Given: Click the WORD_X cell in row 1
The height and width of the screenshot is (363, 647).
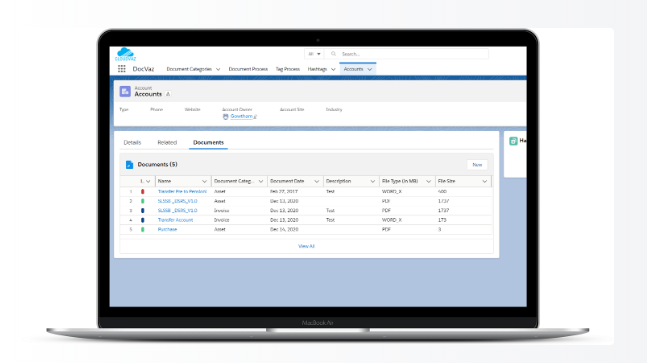Looking at the screenshot, I should point(392,191).
